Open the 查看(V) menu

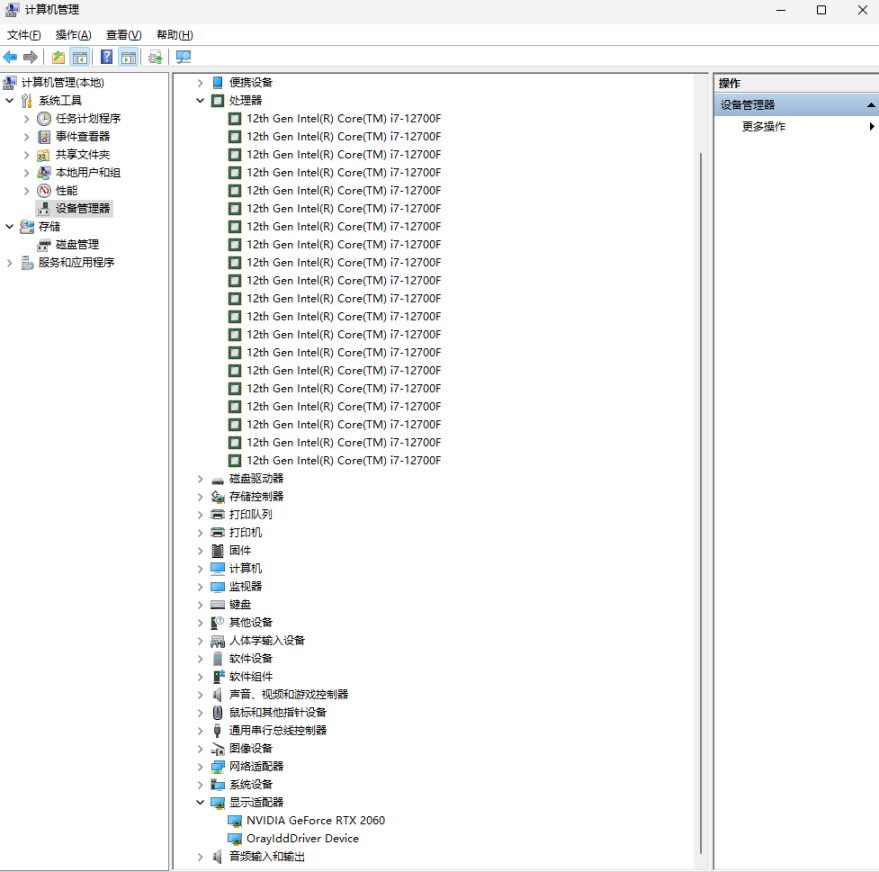coord(123,35)
